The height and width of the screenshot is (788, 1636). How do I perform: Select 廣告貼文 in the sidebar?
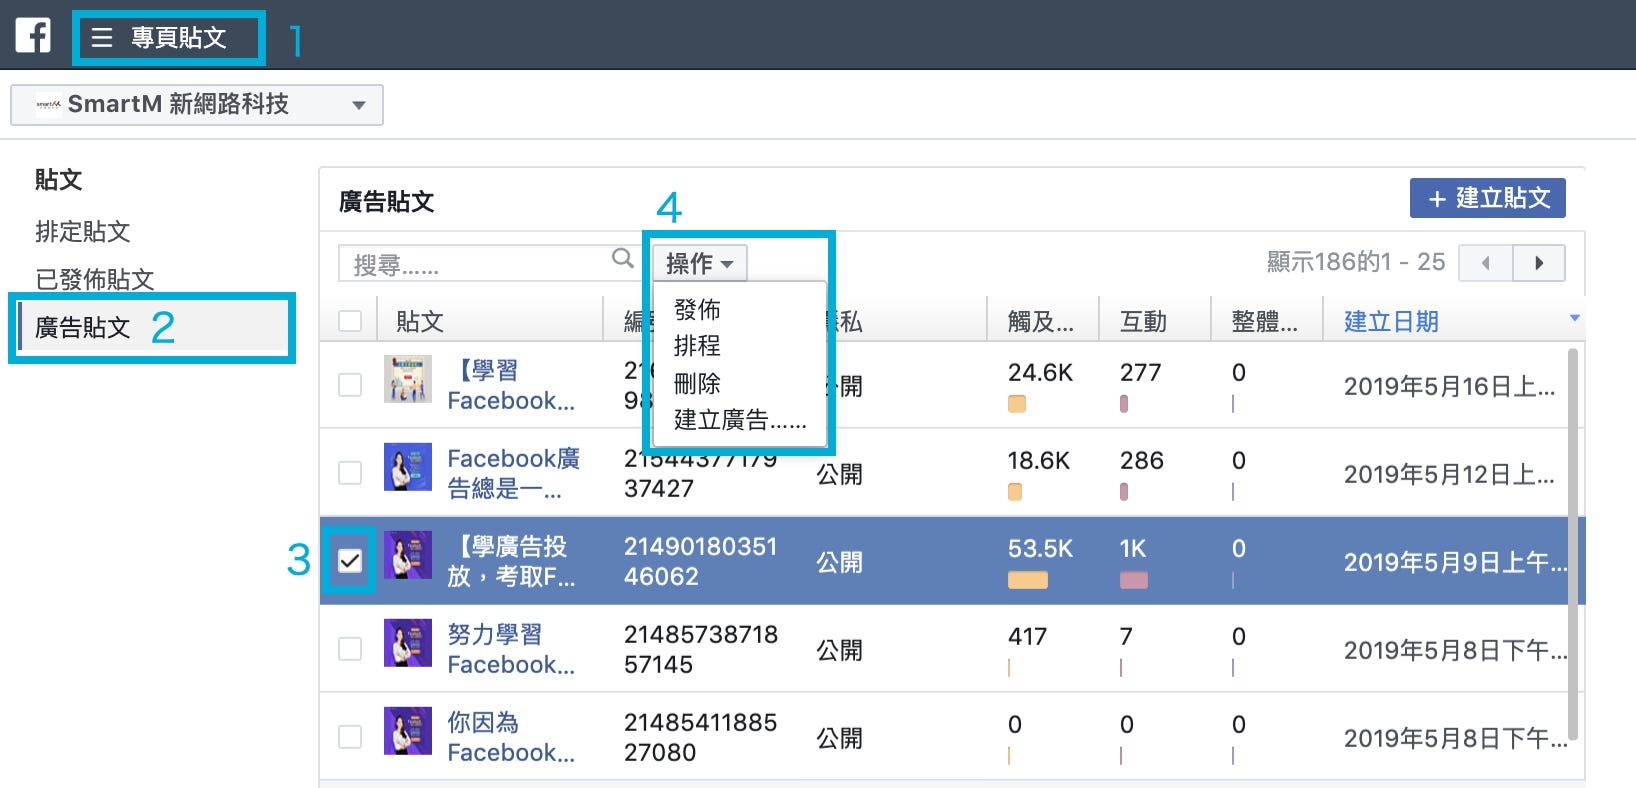point(83,328)
